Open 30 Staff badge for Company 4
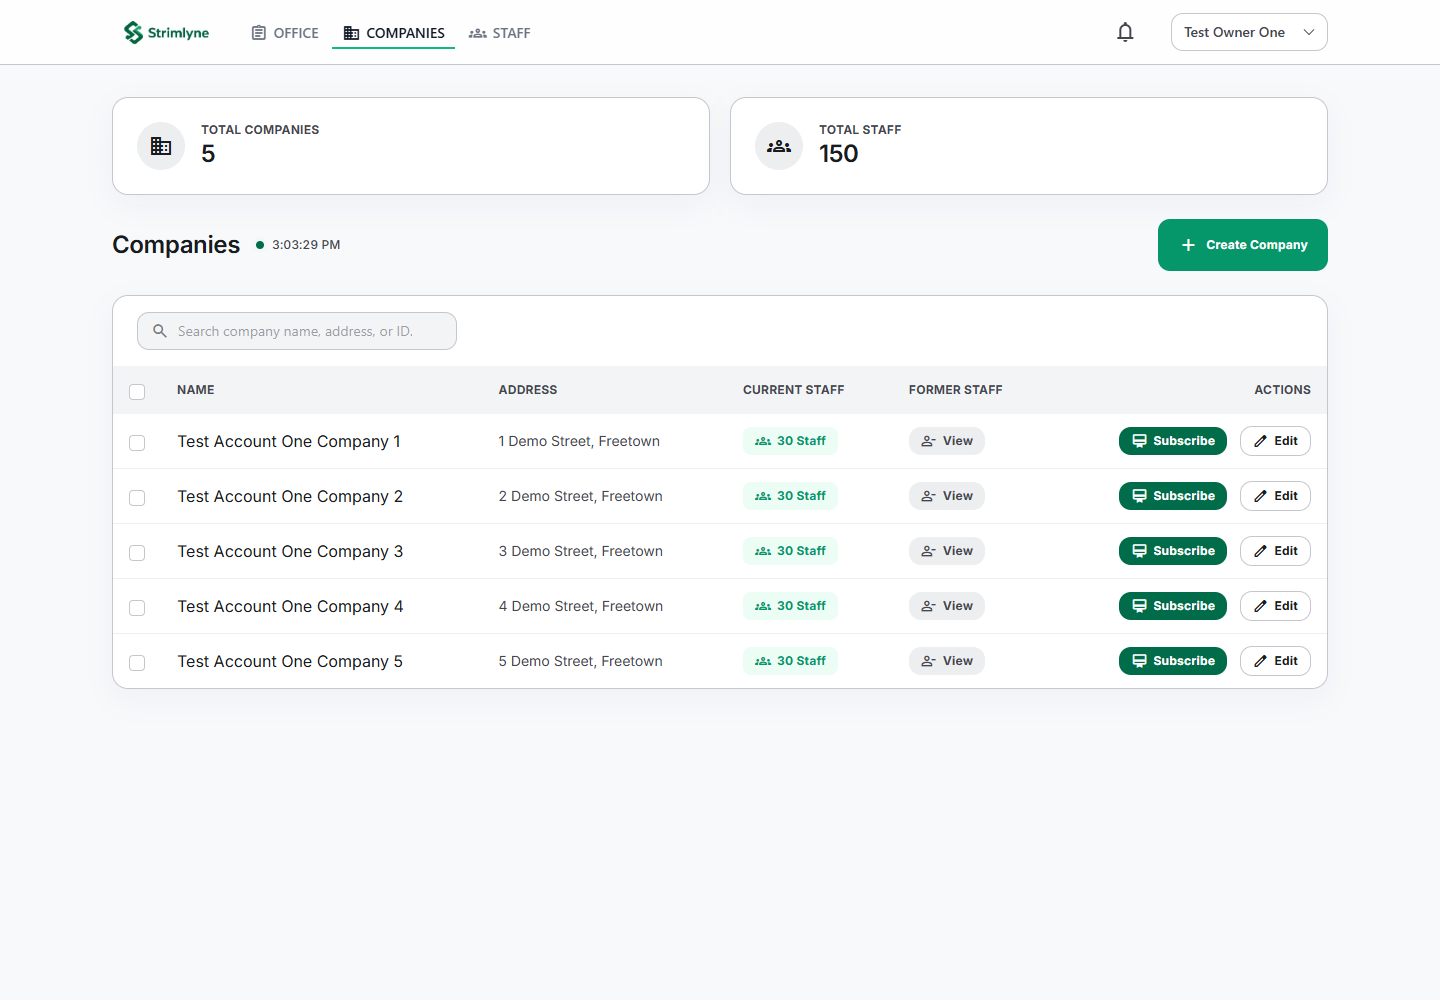Screen dimensions: 1440x1000 click(790, 606)
